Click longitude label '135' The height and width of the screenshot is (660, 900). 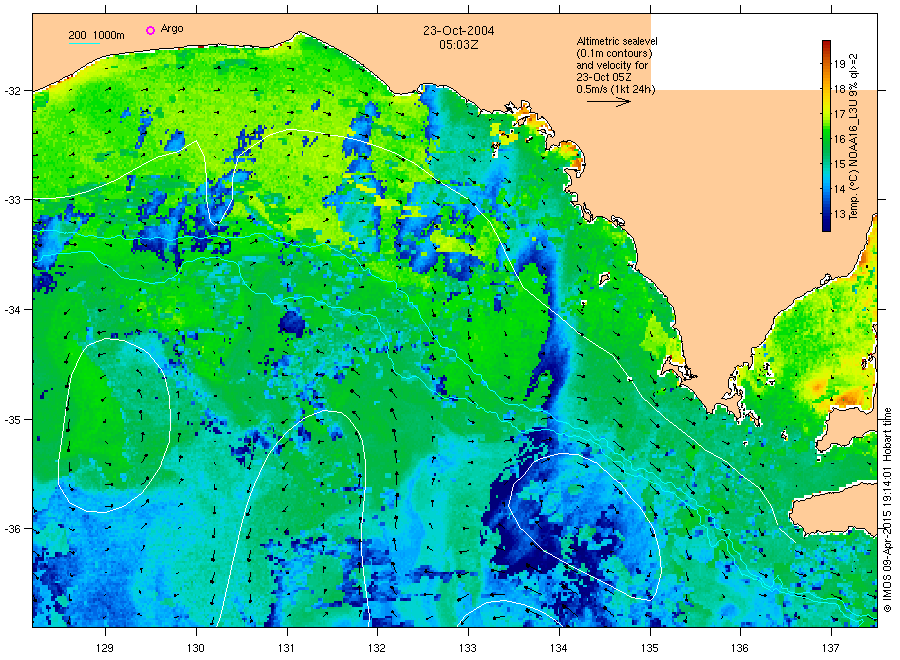[x=650, y=648]
